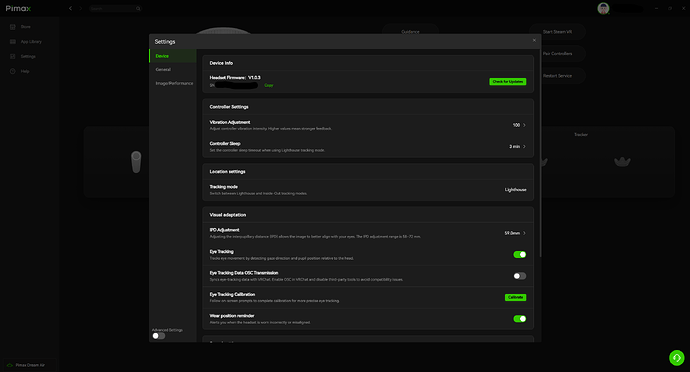Click the back navigation arrow

(70, 8)
